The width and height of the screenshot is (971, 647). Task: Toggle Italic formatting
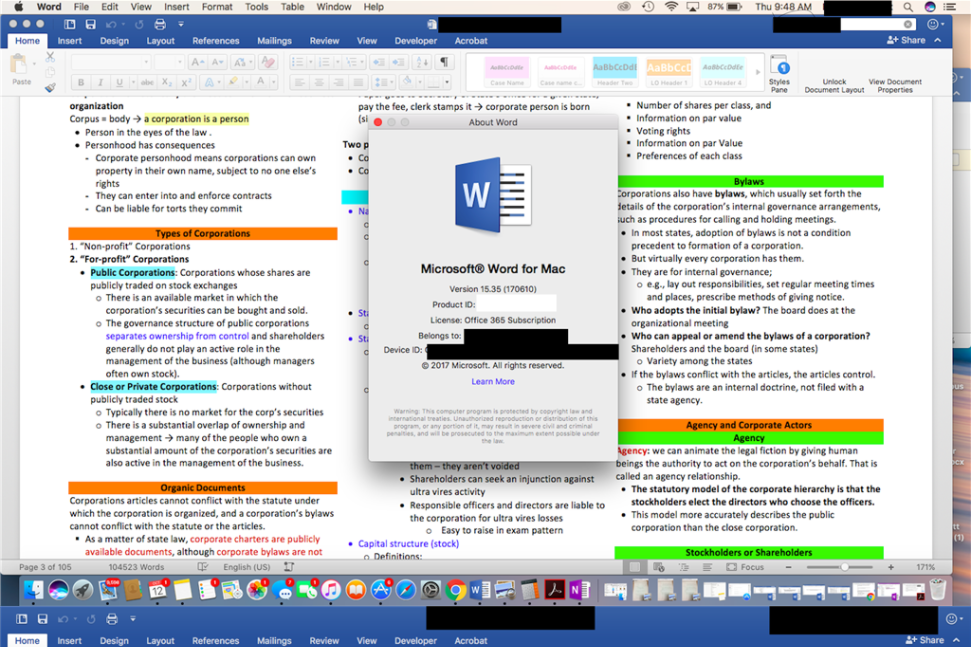click(100, 82)
